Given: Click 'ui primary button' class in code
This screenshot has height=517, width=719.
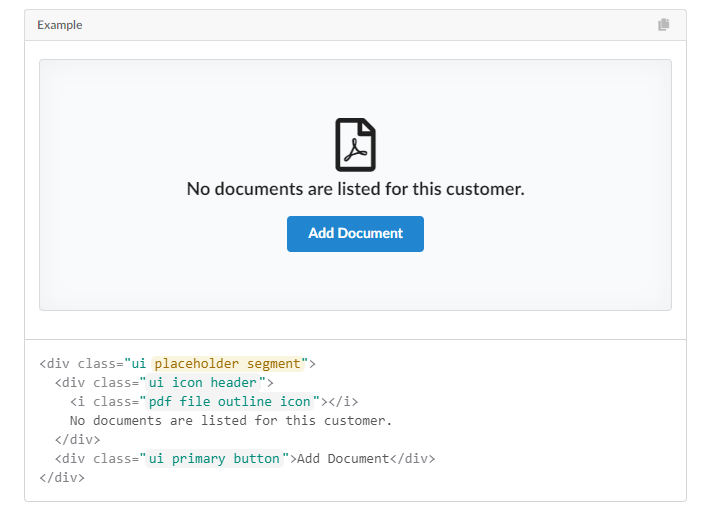Looking at the screenshot, I should (214, 459).
